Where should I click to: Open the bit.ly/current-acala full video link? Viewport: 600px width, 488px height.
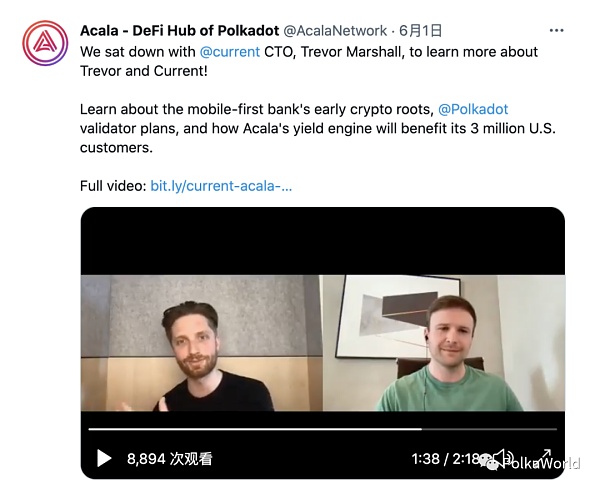(x=221, y=186)
